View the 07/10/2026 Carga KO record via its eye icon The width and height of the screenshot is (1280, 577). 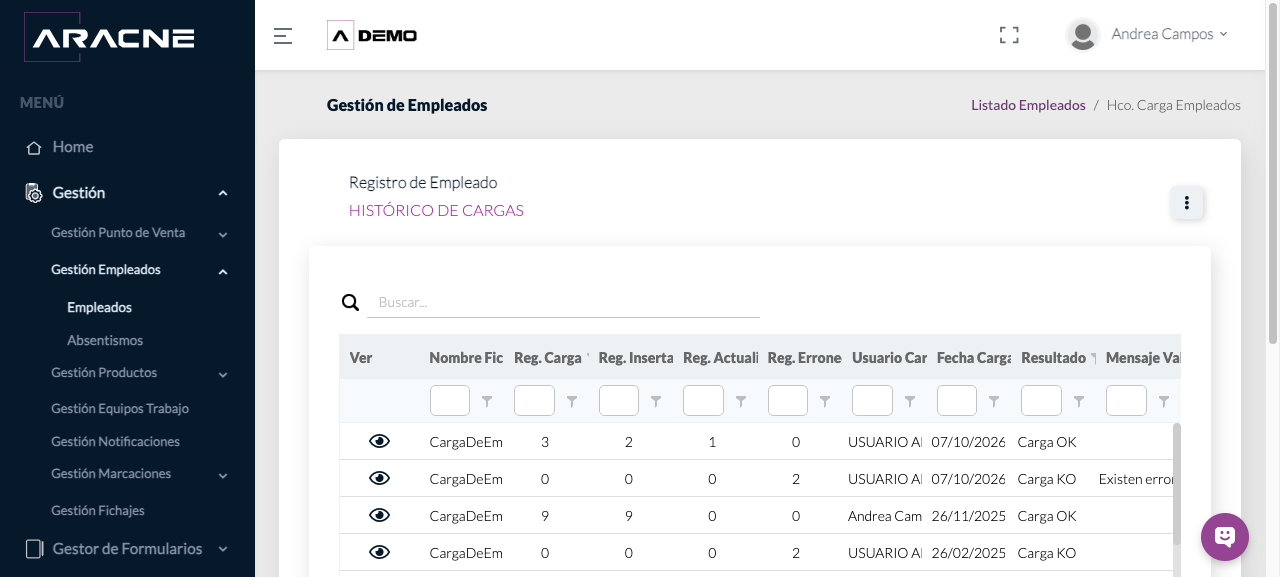point(379,478)
